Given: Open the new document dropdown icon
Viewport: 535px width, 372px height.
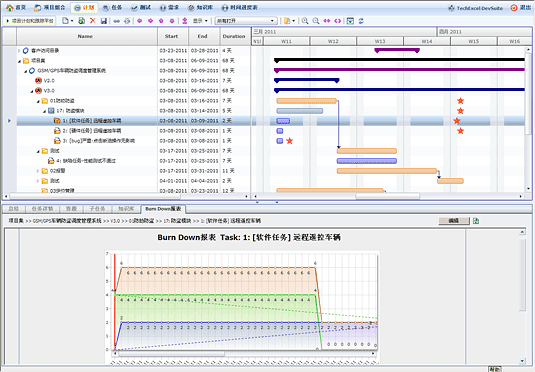Looking at the screenshot, I should pos(68,21).
